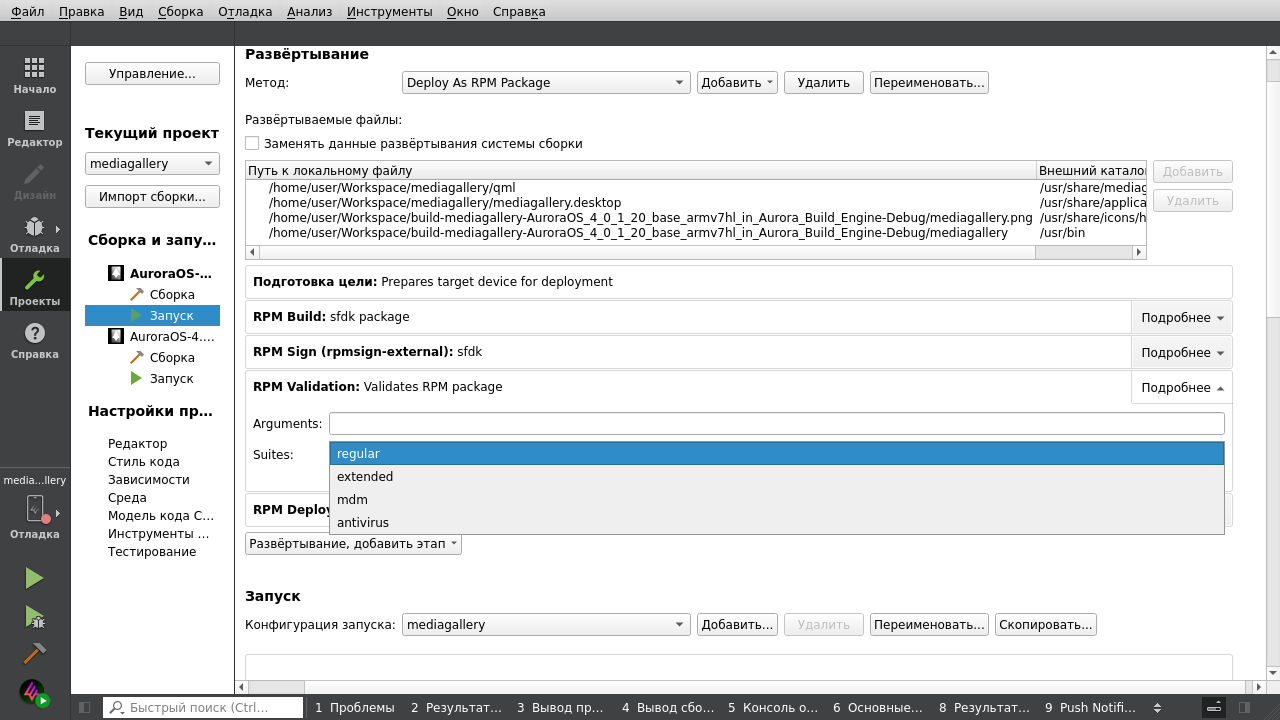Image resolution: width=1280 pixels, height=720 pixels.
Task: Expand Подробнее for RPM Build step
Action: pos(1182,318)
